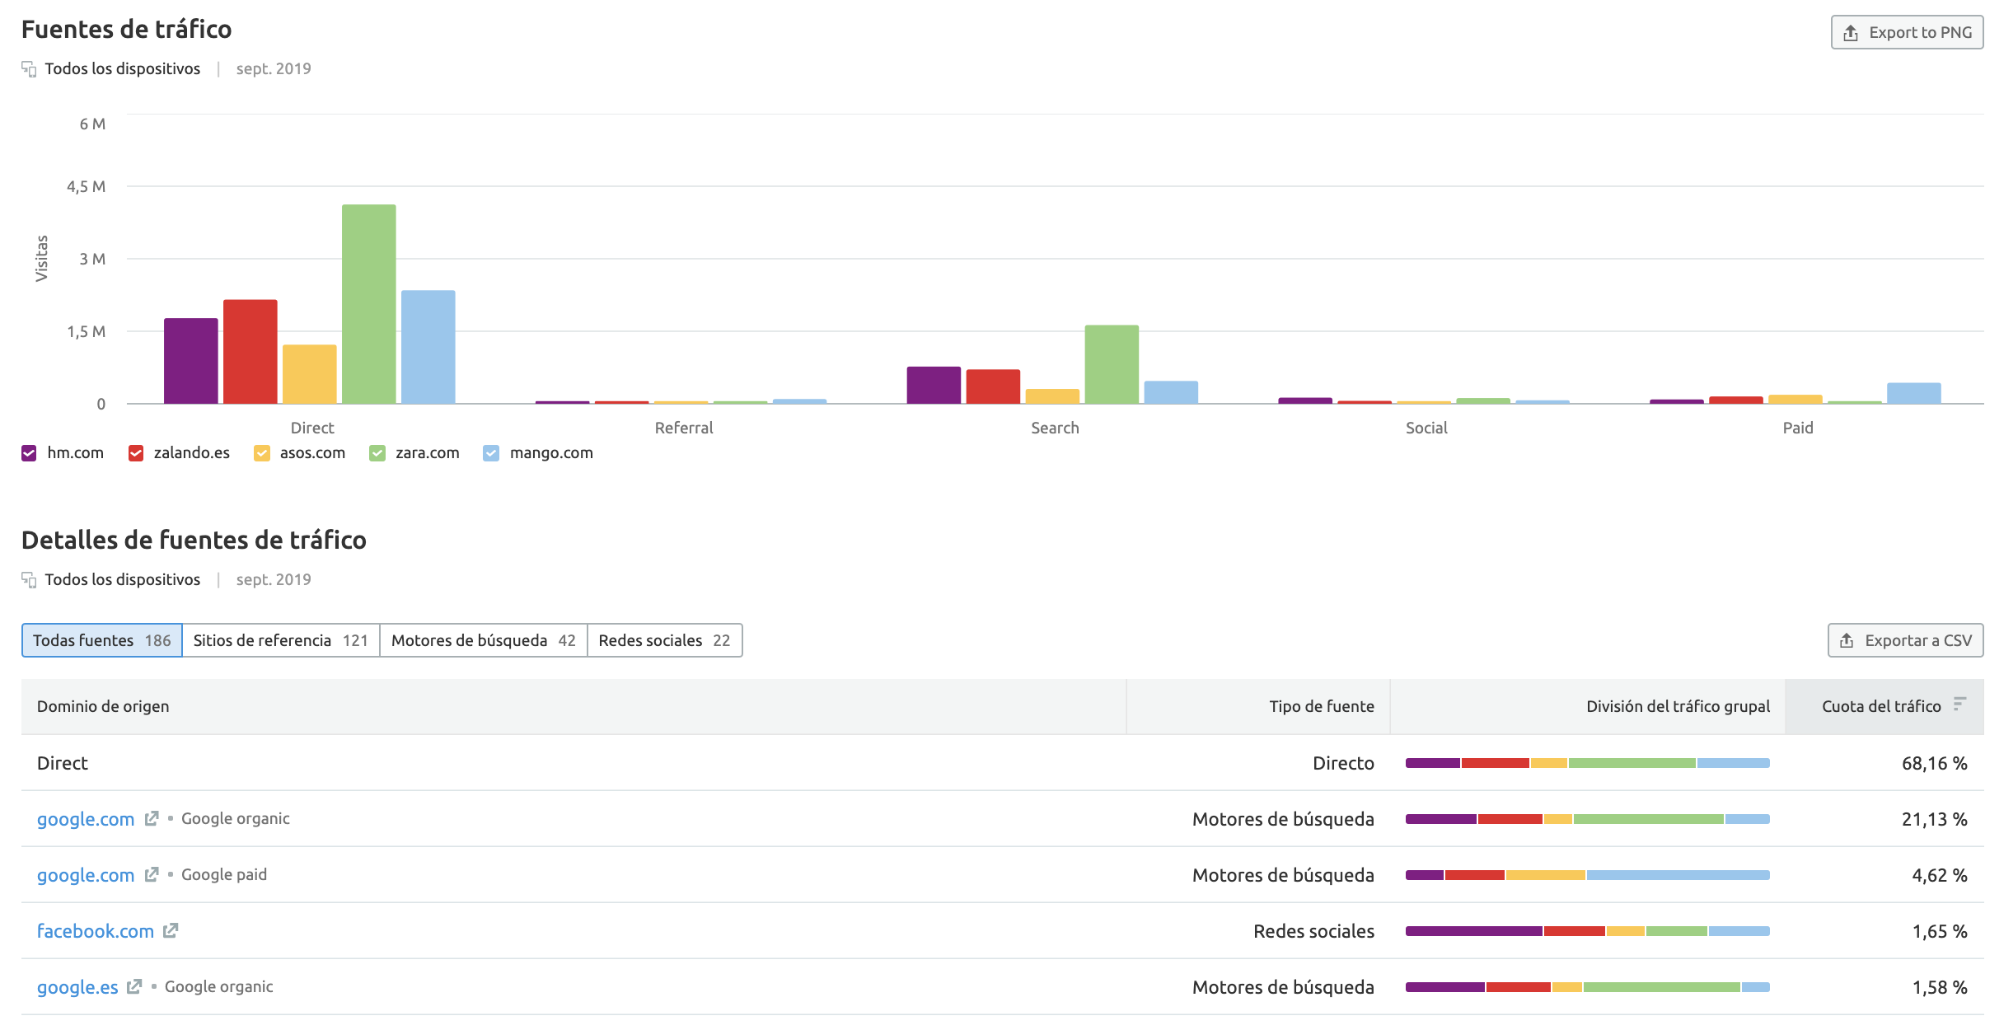This screenshot has width=1999, height=1027.
Task: Select the Todas fuentes tab
Action: click(102, 640)
